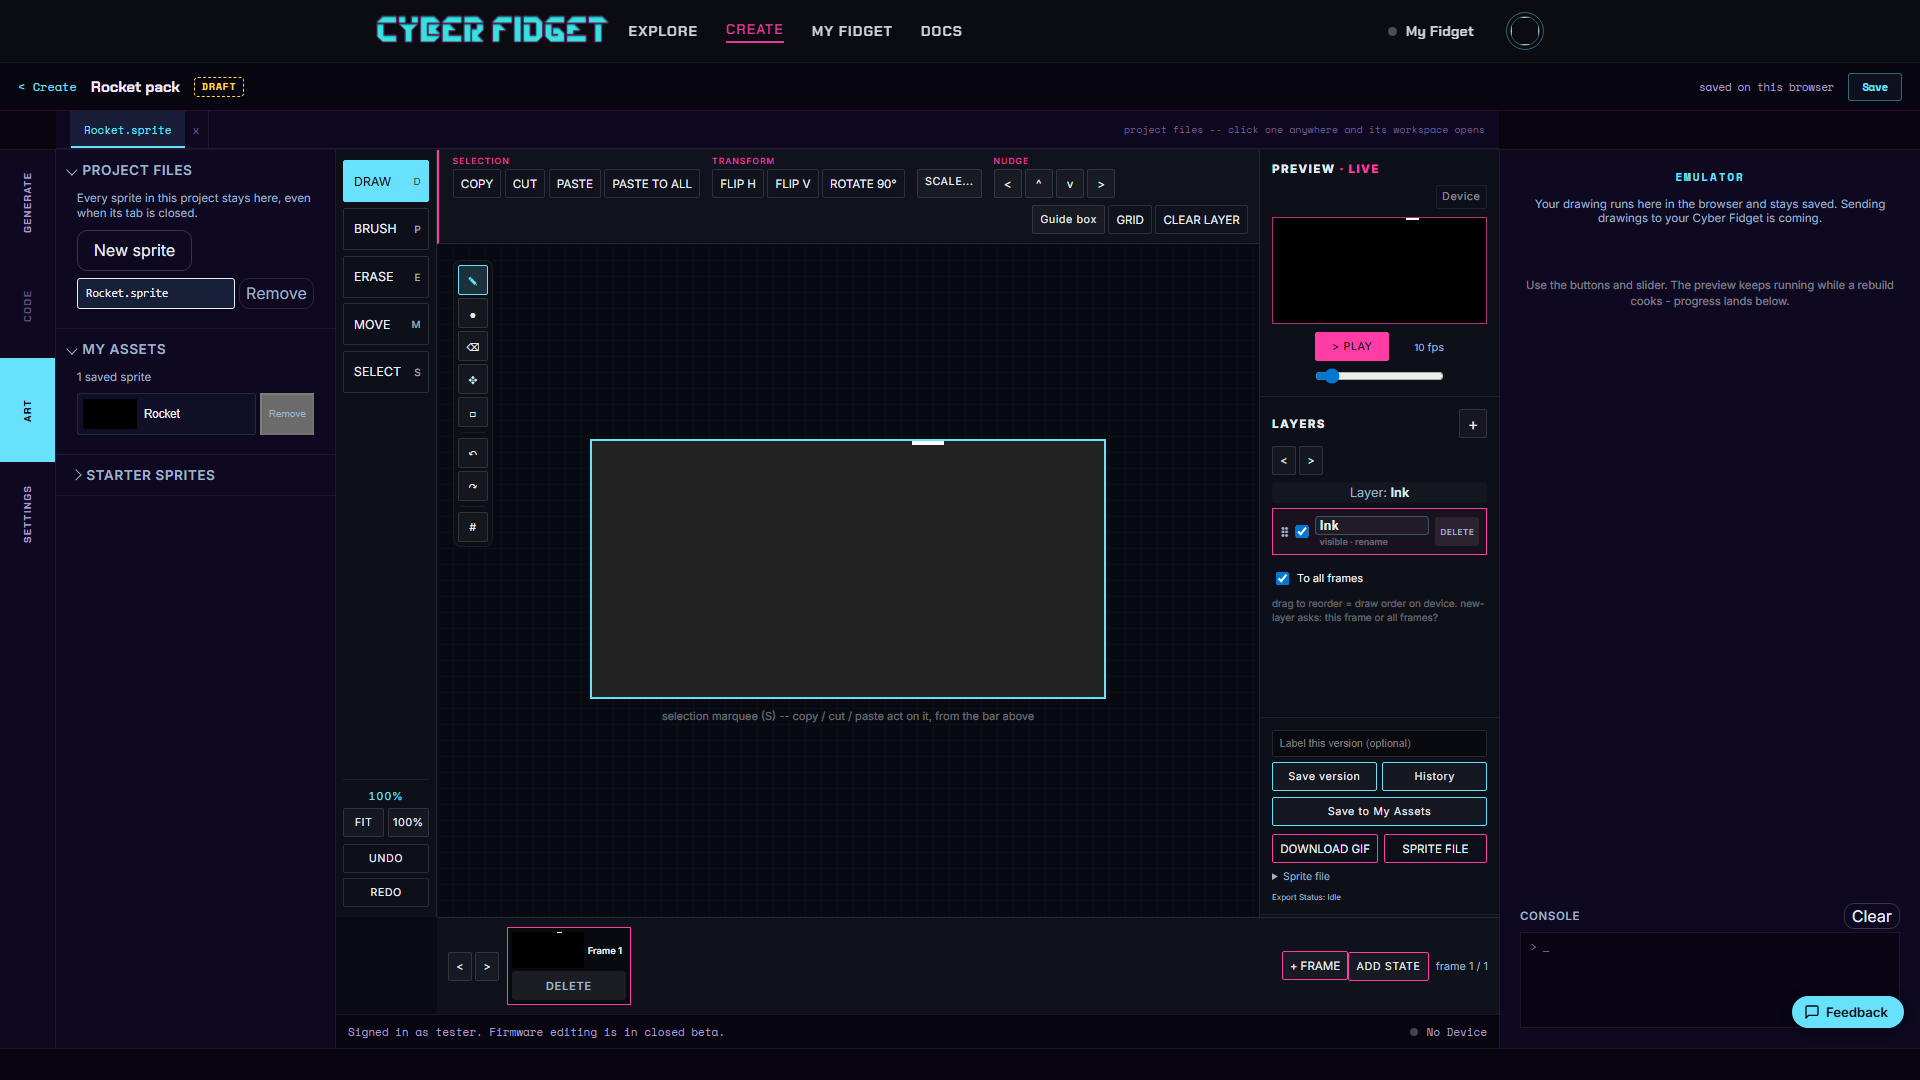This screenshot has height=1080, width=1920.
Task: Click the redo arrow icon beside canvas
Action: point(473,486)
